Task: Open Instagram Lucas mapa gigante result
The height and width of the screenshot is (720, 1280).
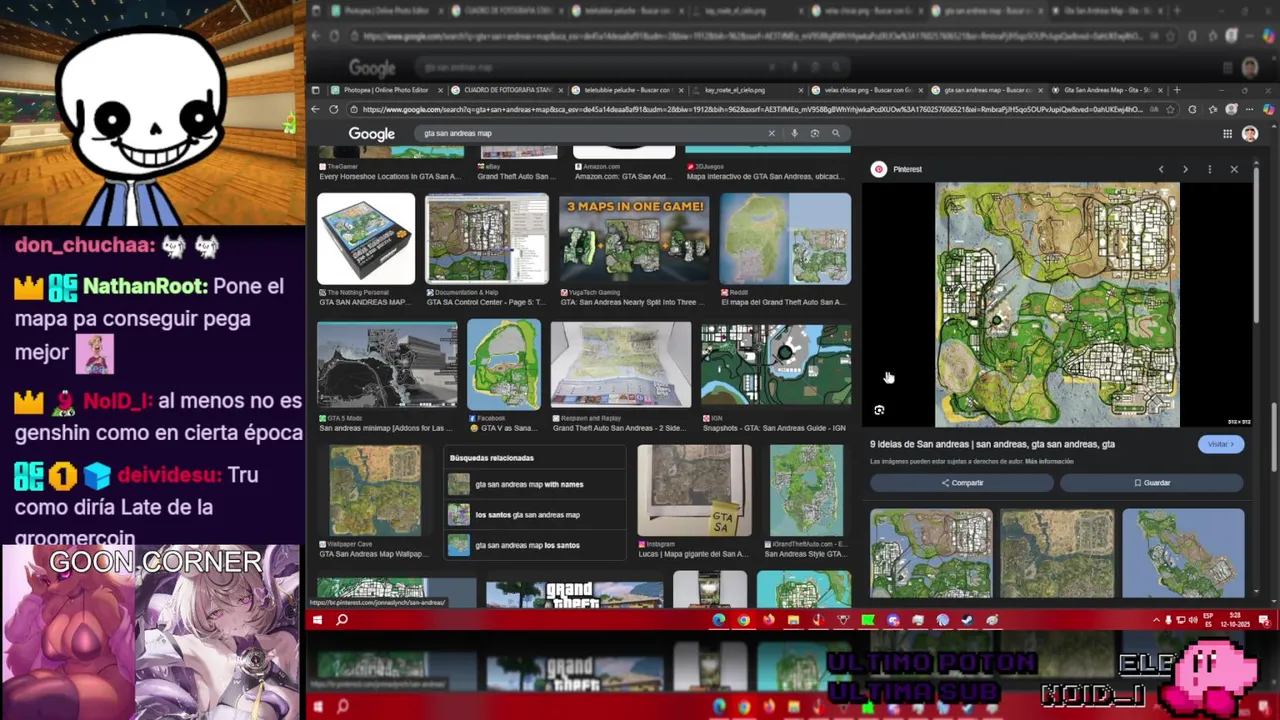Action: pyautogui.click(x=694, y=491)
